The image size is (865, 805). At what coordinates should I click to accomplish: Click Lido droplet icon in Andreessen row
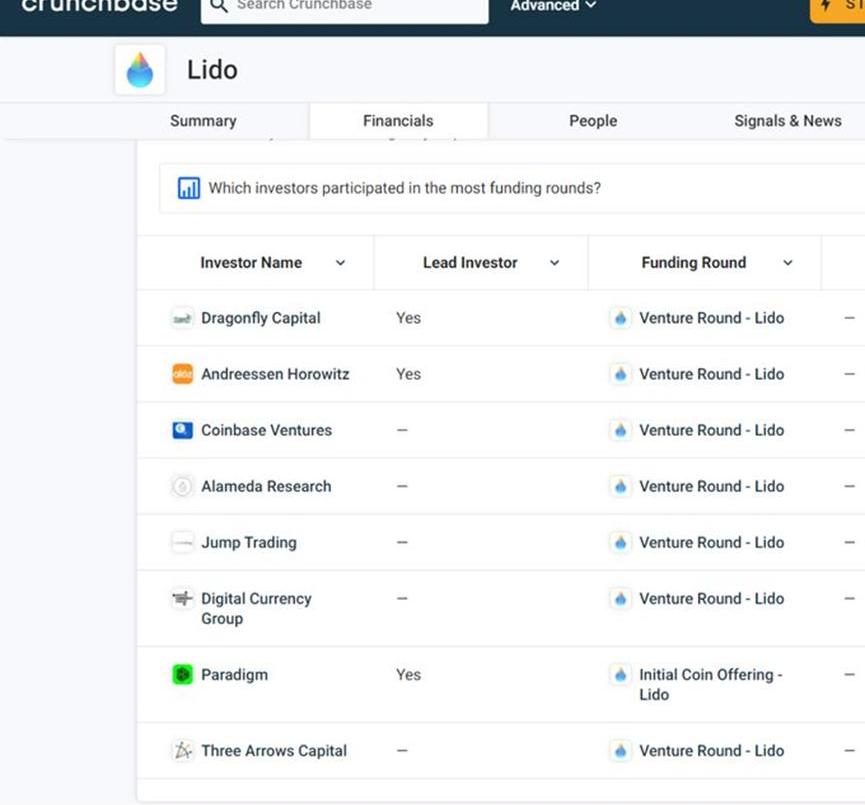click(x=621, y=374)
